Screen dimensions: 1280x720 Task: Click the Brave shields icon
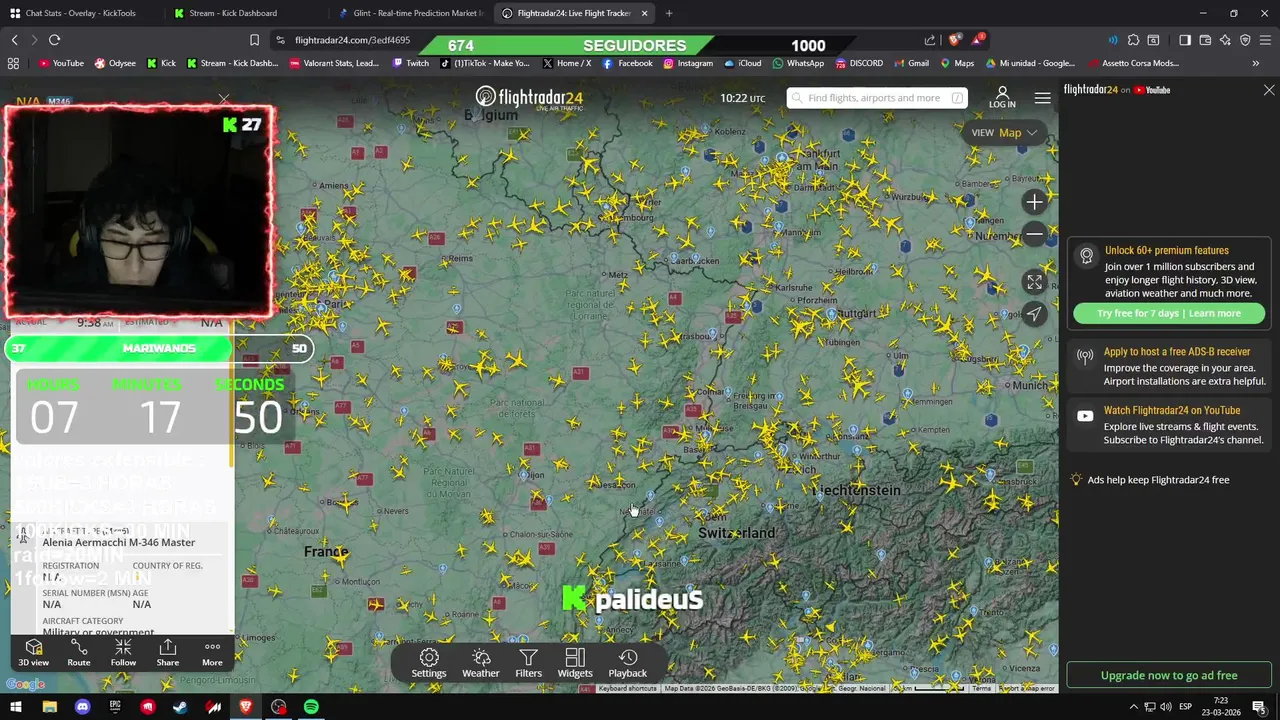955,40
